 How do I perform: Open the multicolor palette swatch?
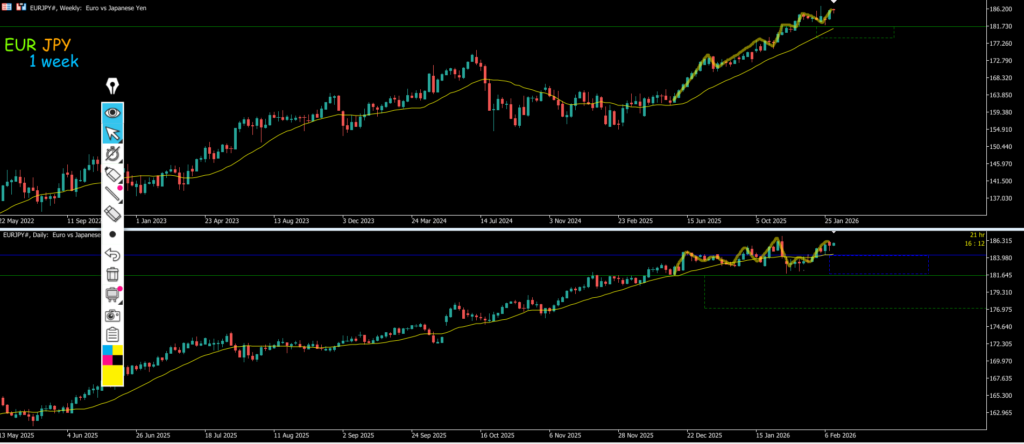point(113,354)
